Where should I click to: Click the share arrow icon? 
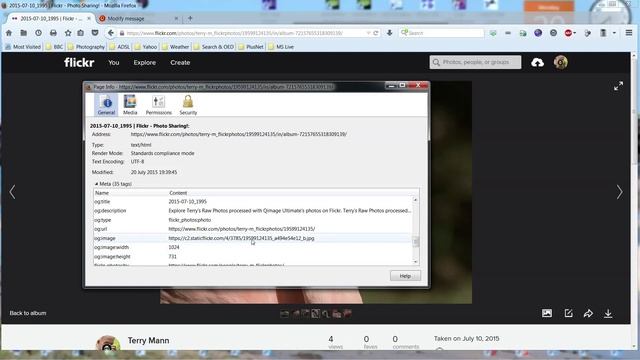(x=588, y=313)
